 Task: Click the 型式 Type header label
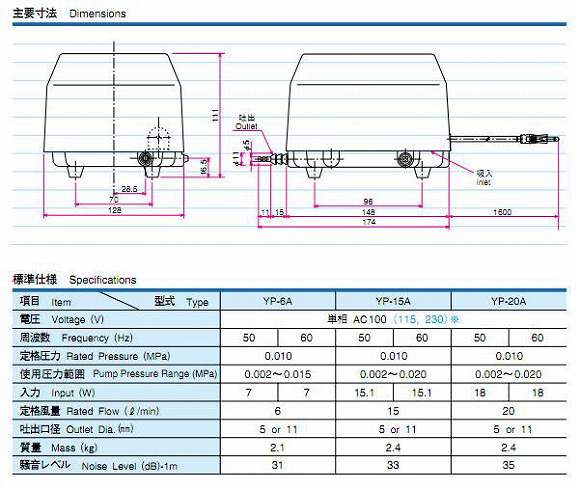[181, 301]
